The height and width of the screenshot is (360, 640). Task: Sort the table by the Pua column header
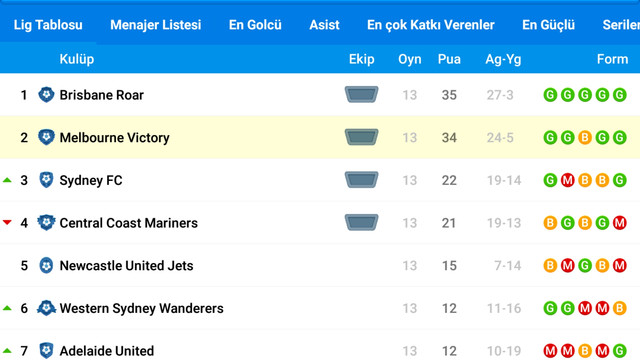pos(449,59)
